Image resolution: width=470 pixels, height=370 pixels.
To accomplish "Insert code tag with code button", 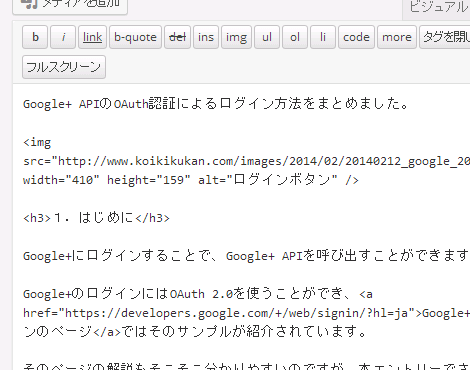I will pos(356,37).
